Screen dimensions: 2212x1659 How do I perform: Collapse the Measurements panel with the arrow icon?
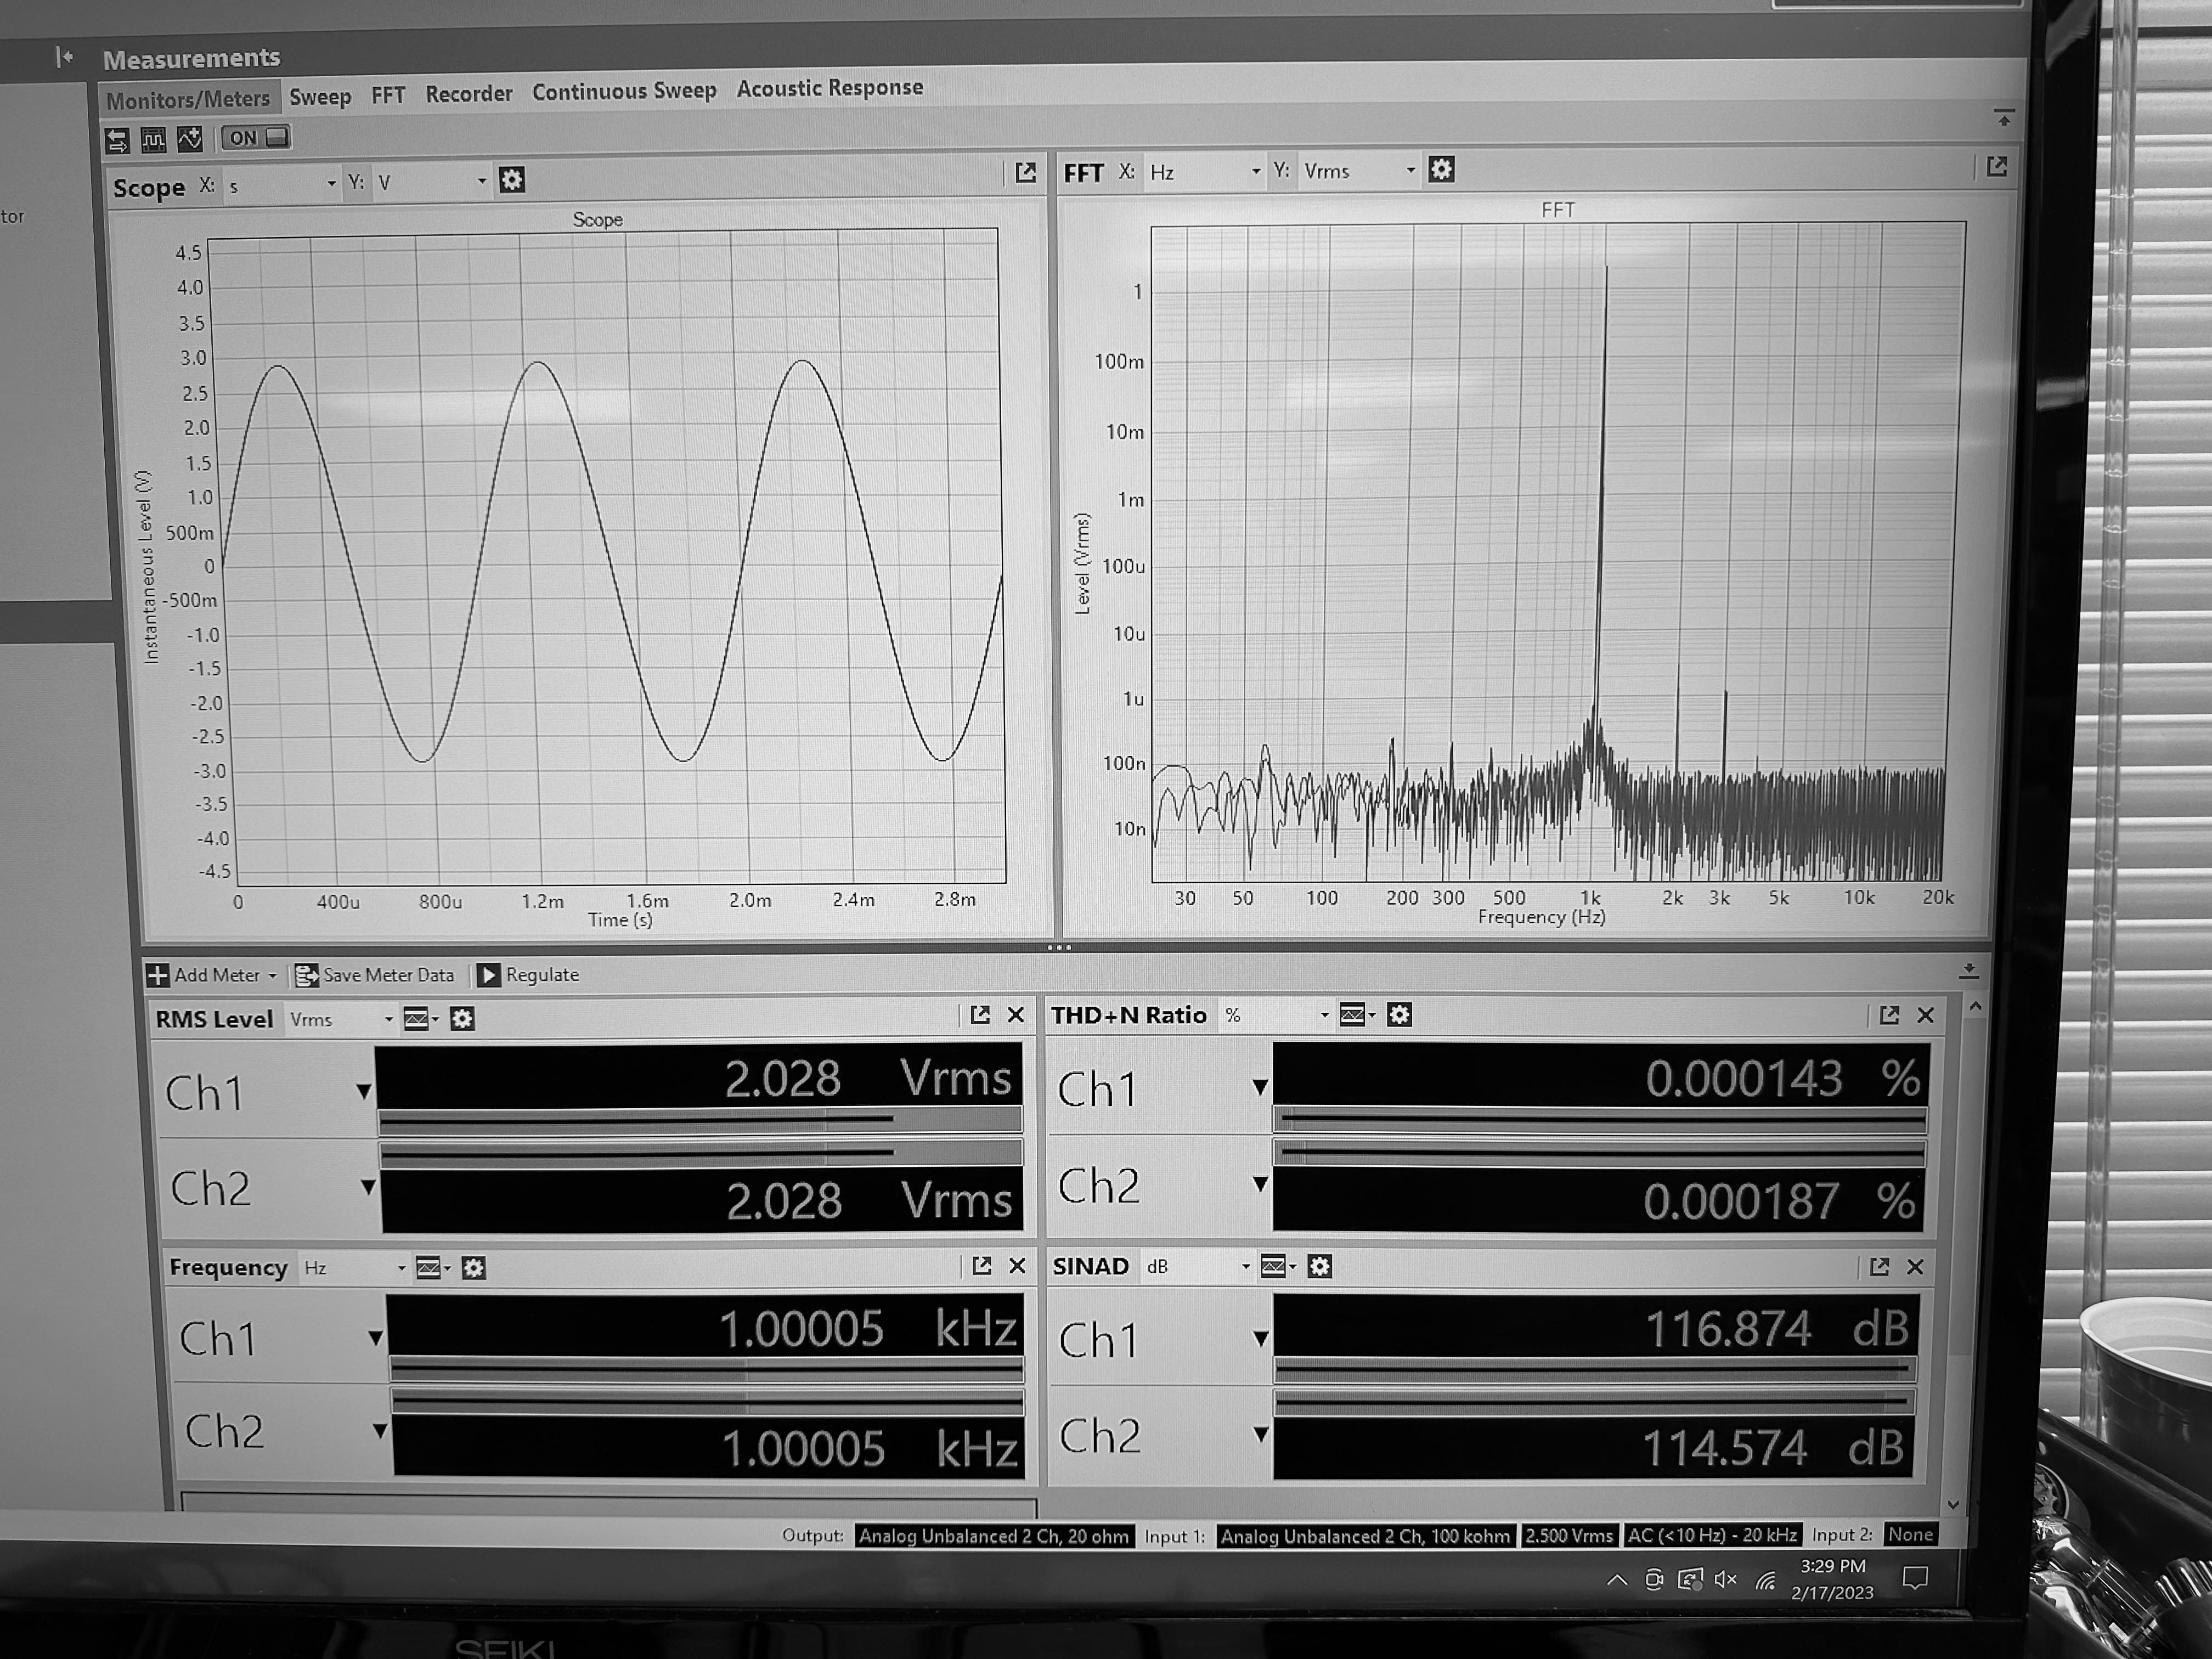pyautogui.click(x=64, y=57)
